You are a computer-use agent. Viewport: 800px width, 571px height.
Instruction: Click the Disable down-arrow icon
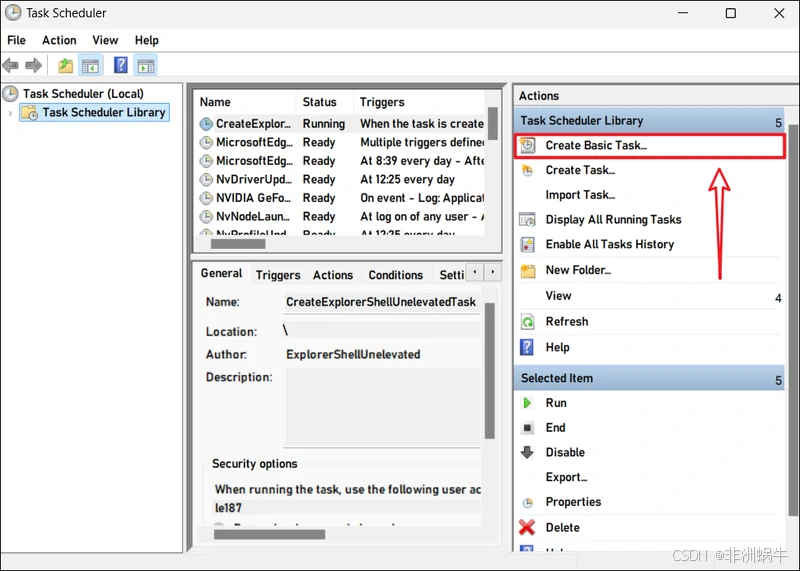pyautogui.click(x=527, y=452)
